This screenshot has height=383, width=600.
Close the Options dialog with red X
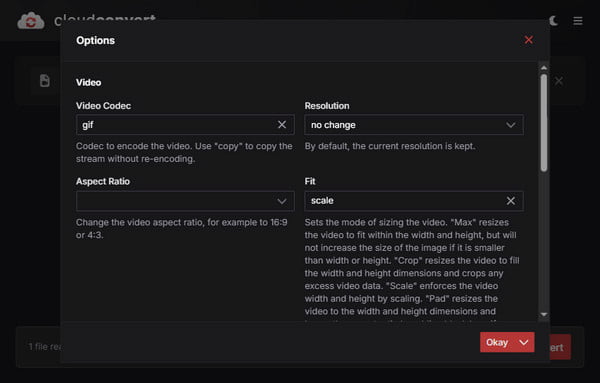tap(528, 40)
